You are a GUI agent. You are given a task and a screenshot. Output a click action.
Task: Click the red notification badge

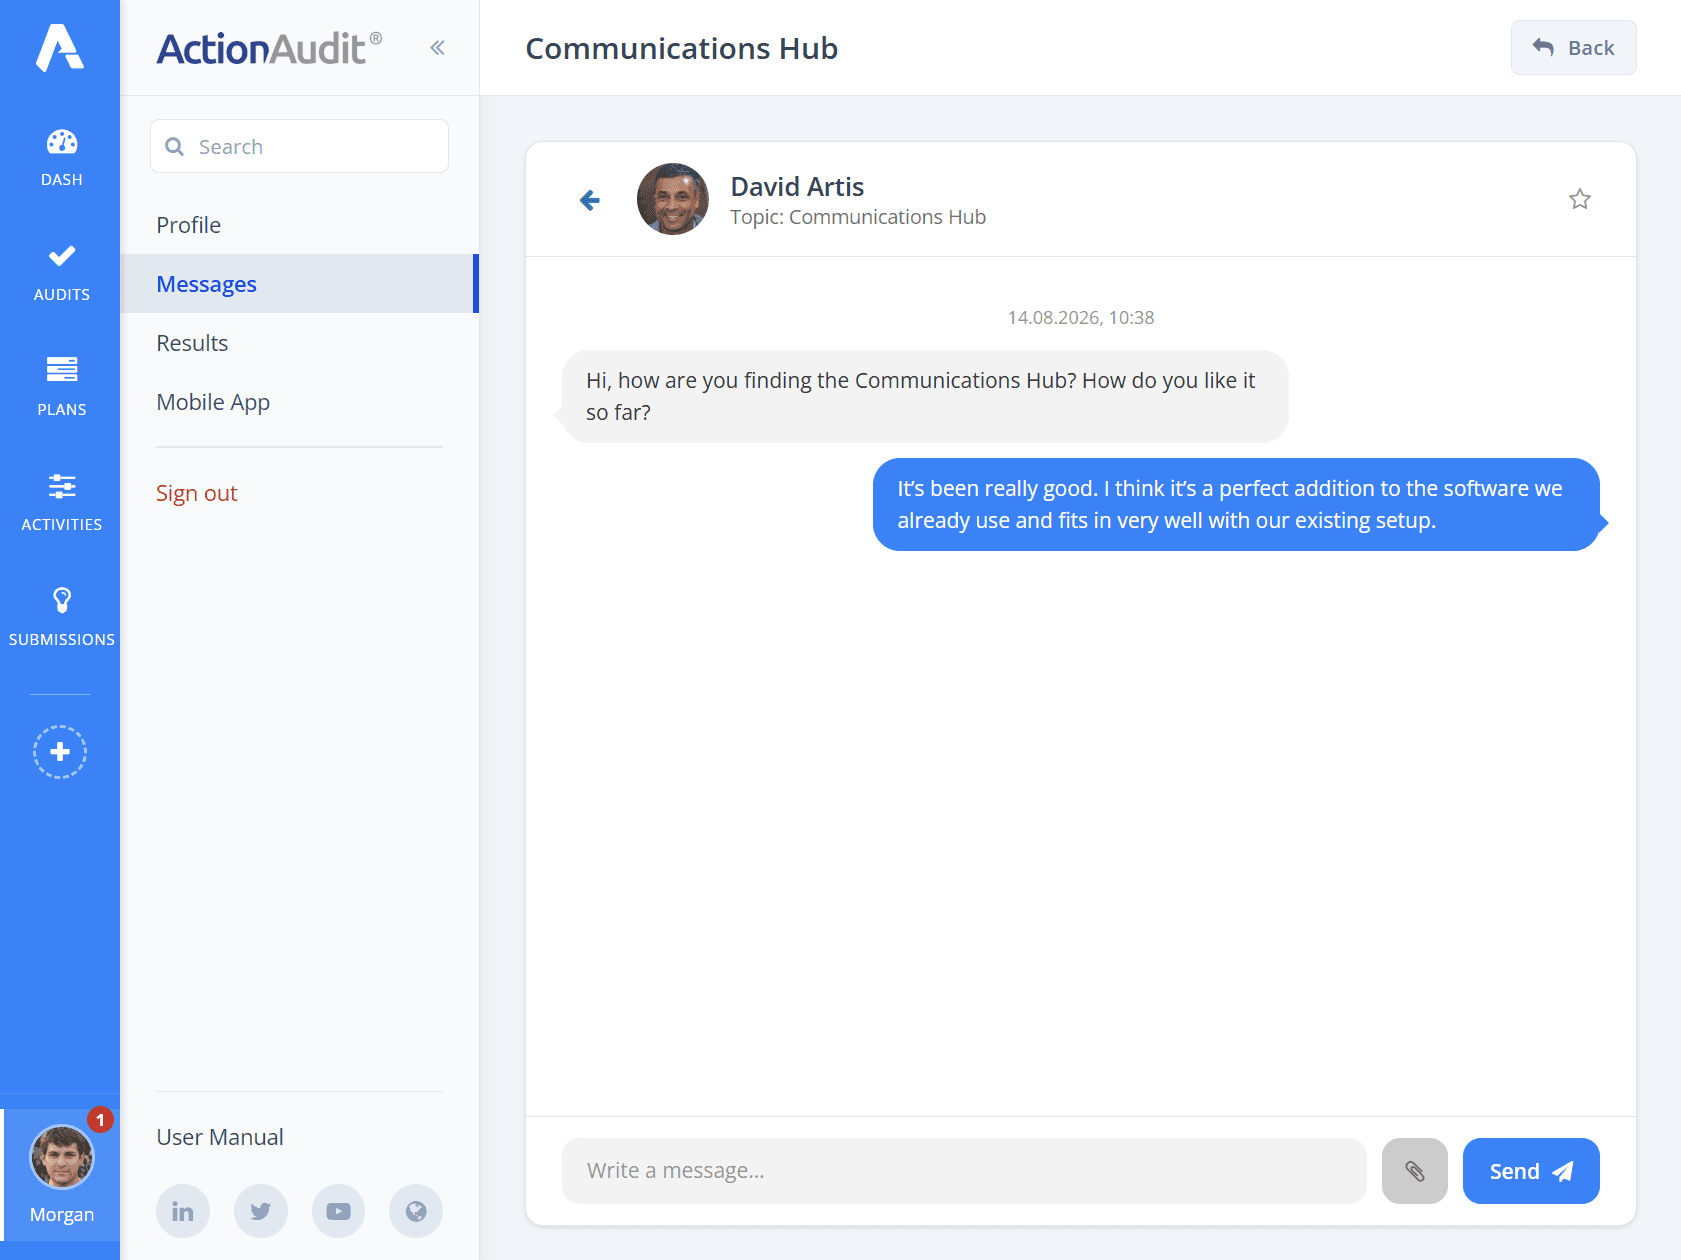pyautogui.click(x=100, y=1120)
